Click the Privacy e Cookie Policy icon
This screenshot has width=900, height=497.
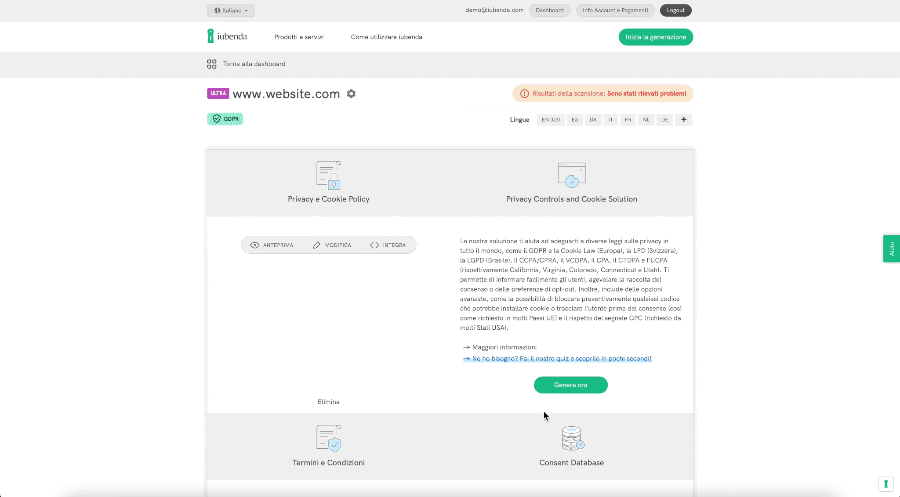point(328,176)
